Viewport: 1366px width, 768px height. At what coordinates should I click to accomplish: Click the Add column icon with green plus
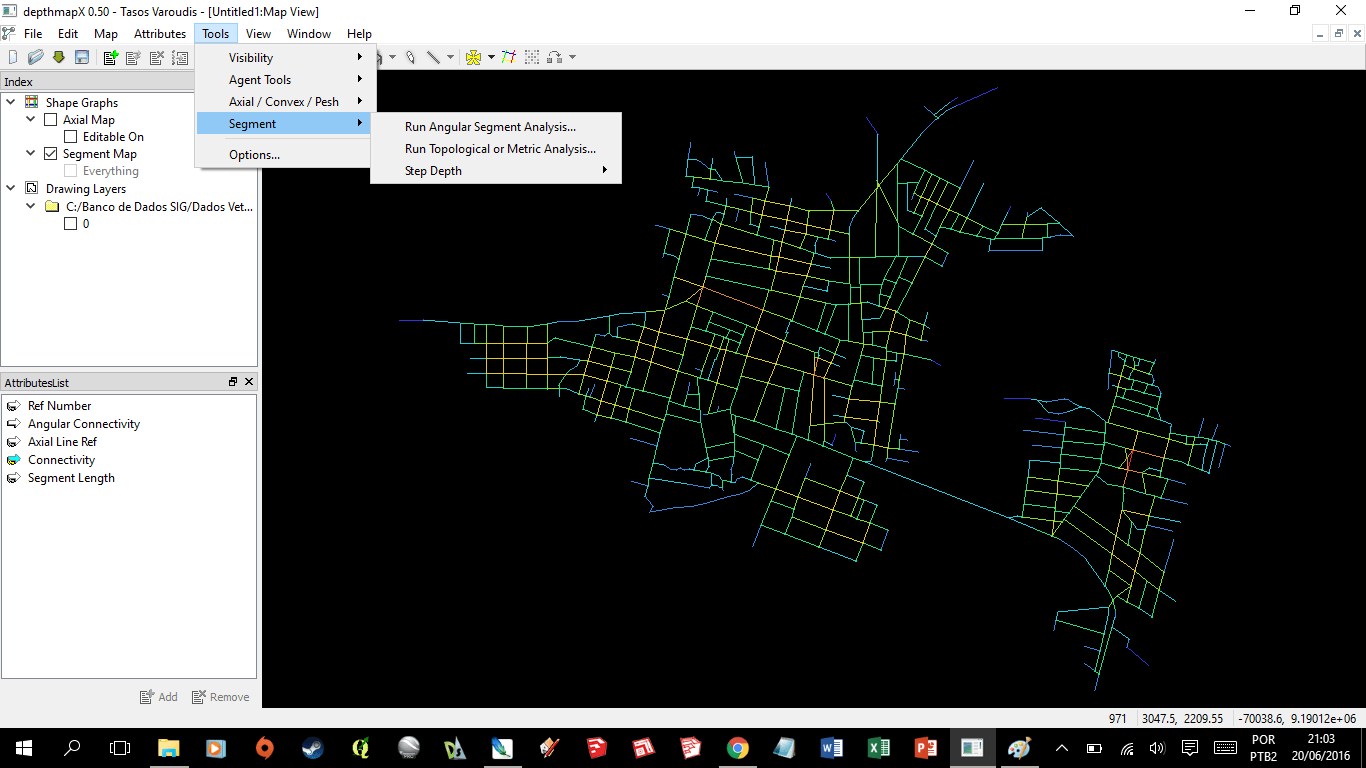pyautogui.click(x=110, y=57)
